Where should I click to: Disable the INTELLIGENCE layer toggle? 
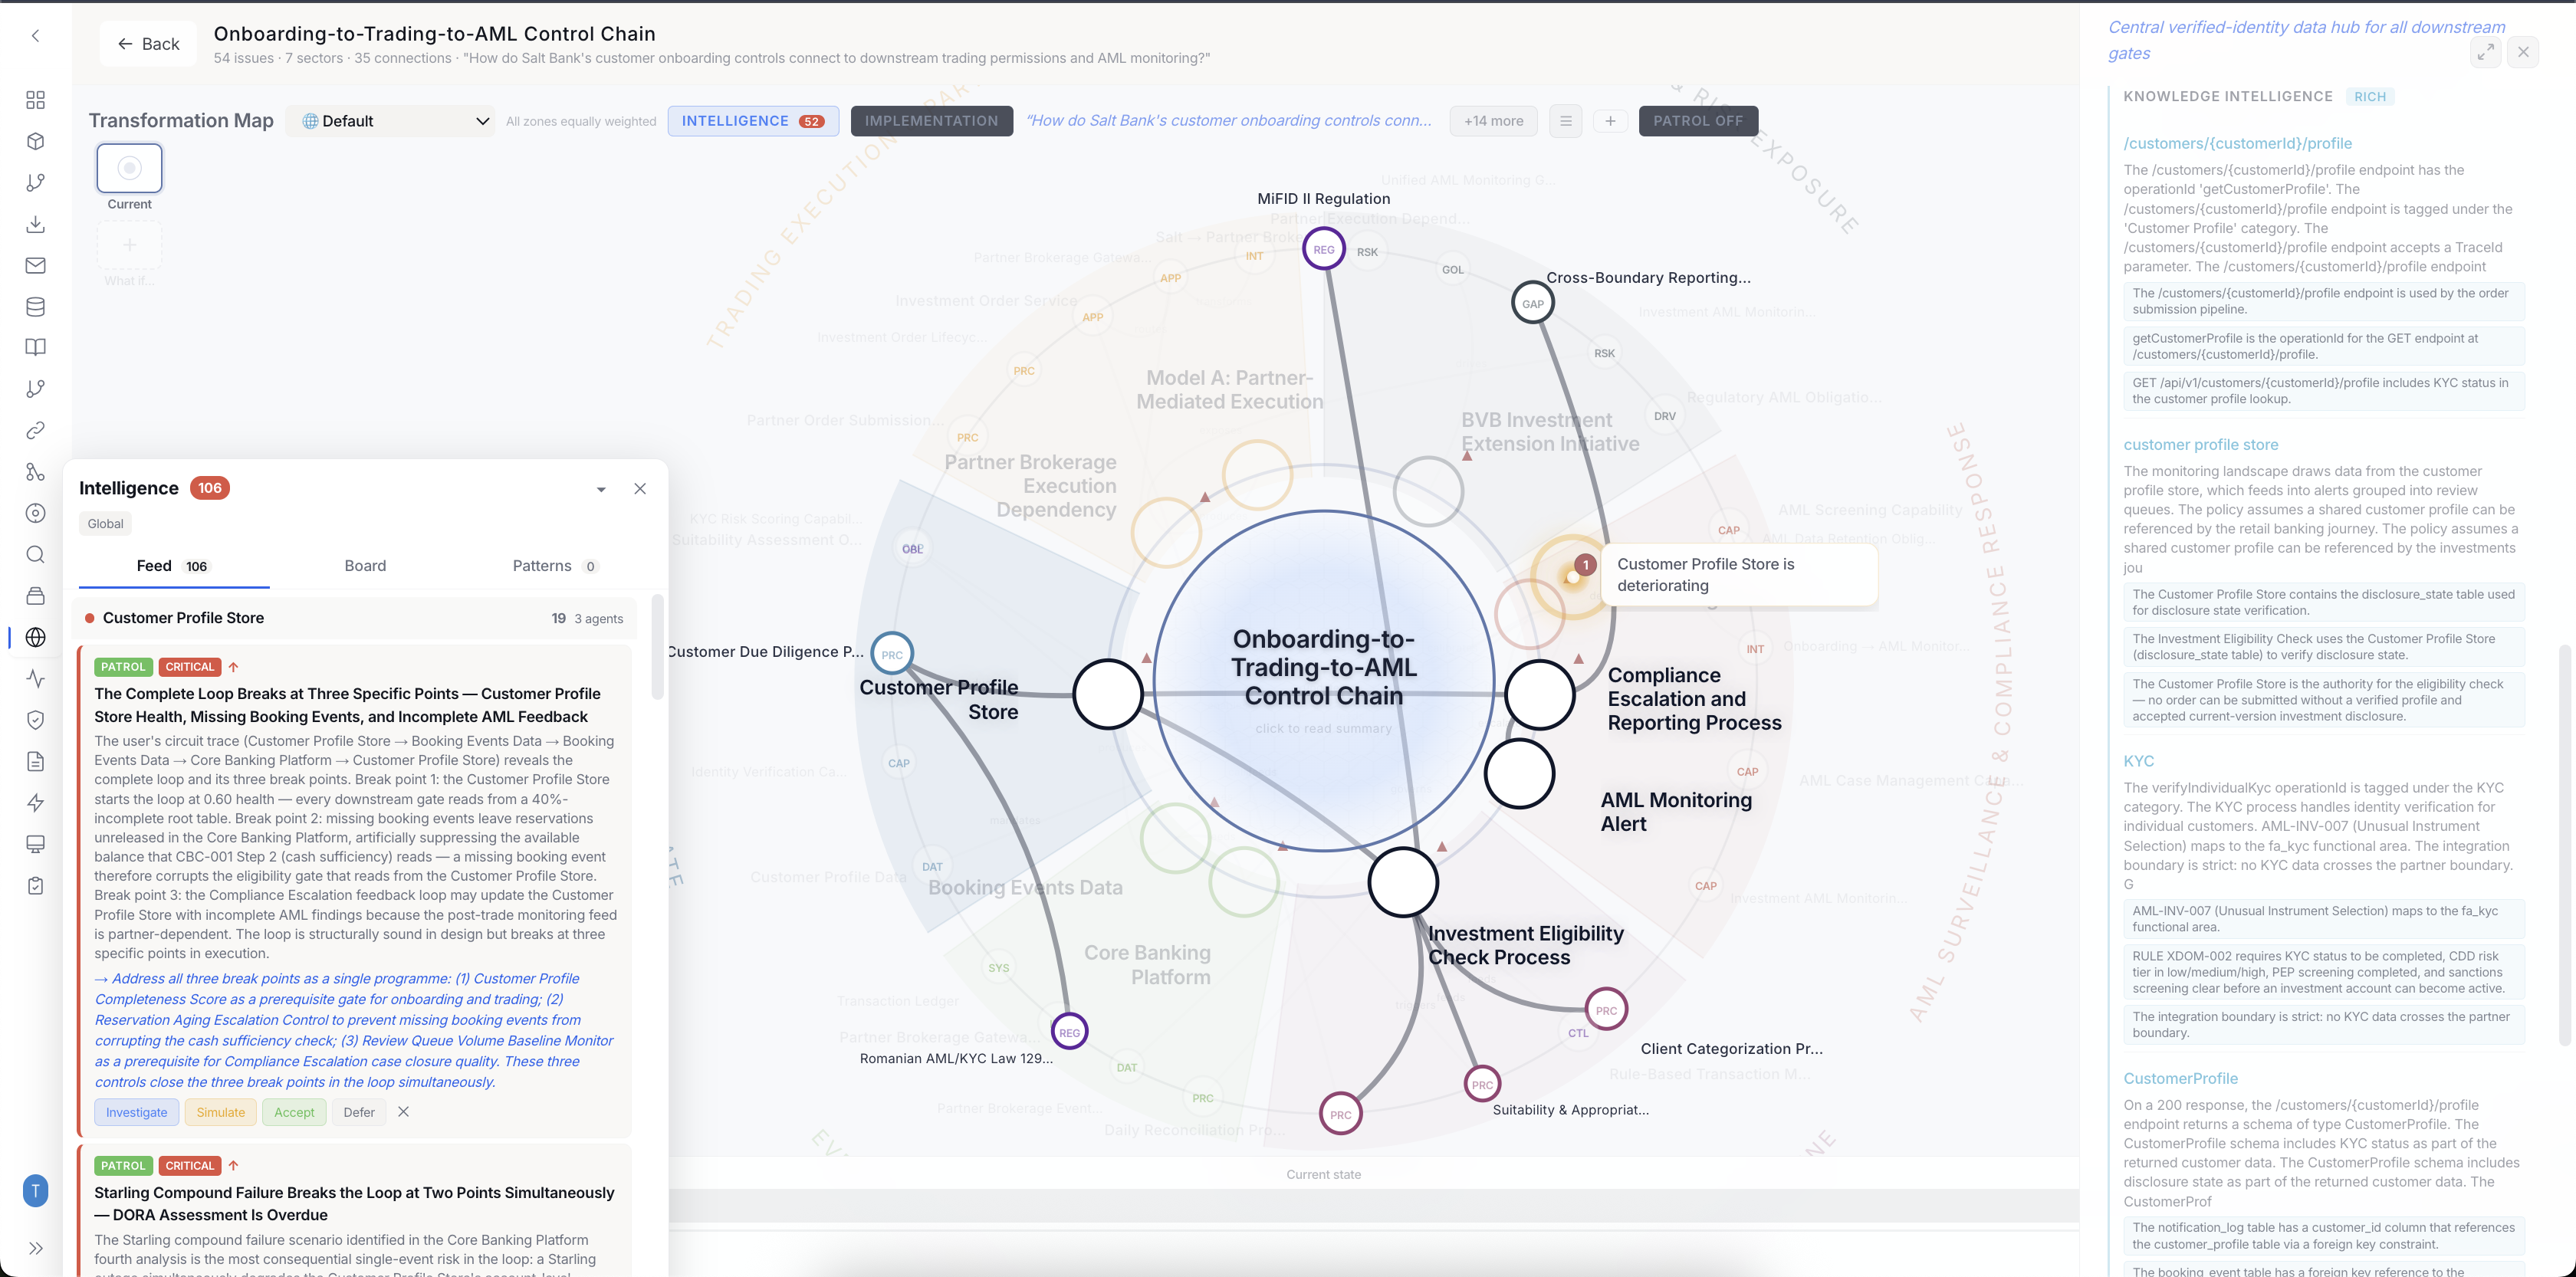click(x=753, y=120)
